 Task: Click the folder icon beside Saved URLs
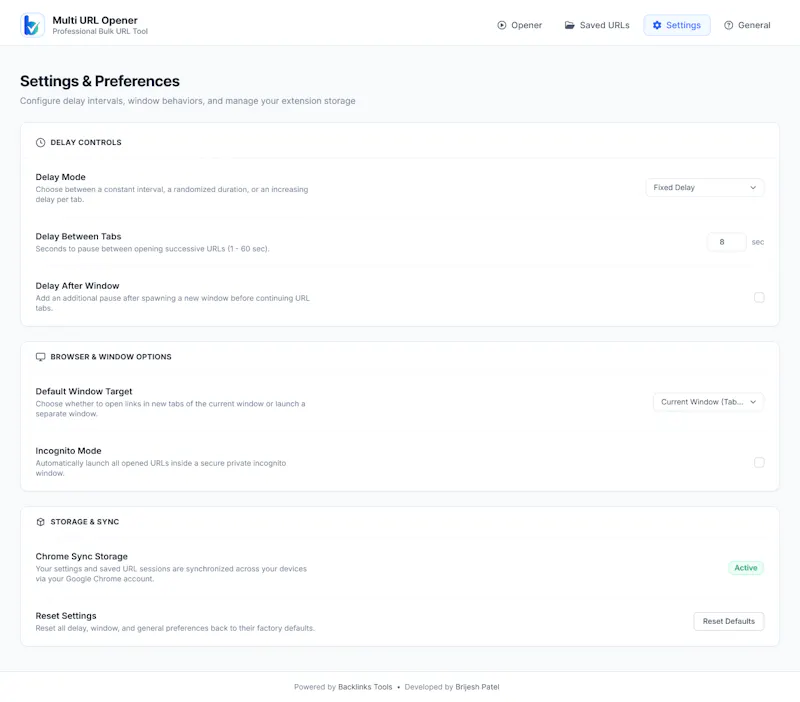click(569, 25)
